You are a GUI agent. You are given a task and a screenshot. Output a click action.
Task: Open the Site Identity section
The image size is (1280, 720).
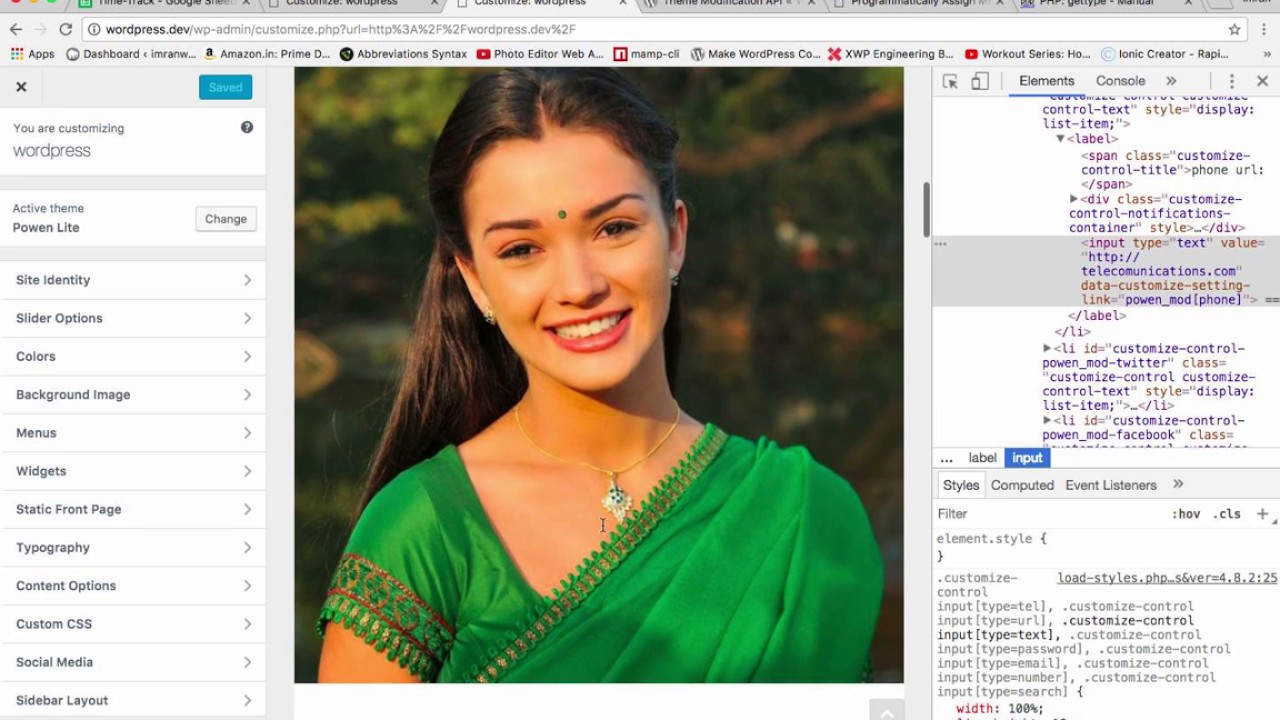coord(133,280)
